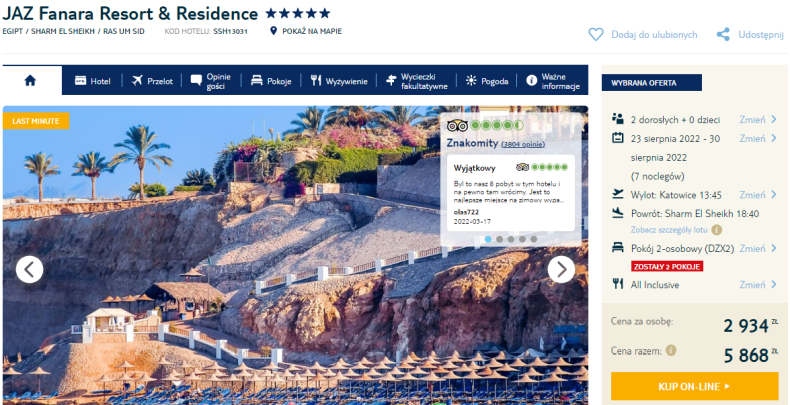This screenshot has height=405, width=790.
Task: Show next photo with right arrow
Action: (561, 269)
